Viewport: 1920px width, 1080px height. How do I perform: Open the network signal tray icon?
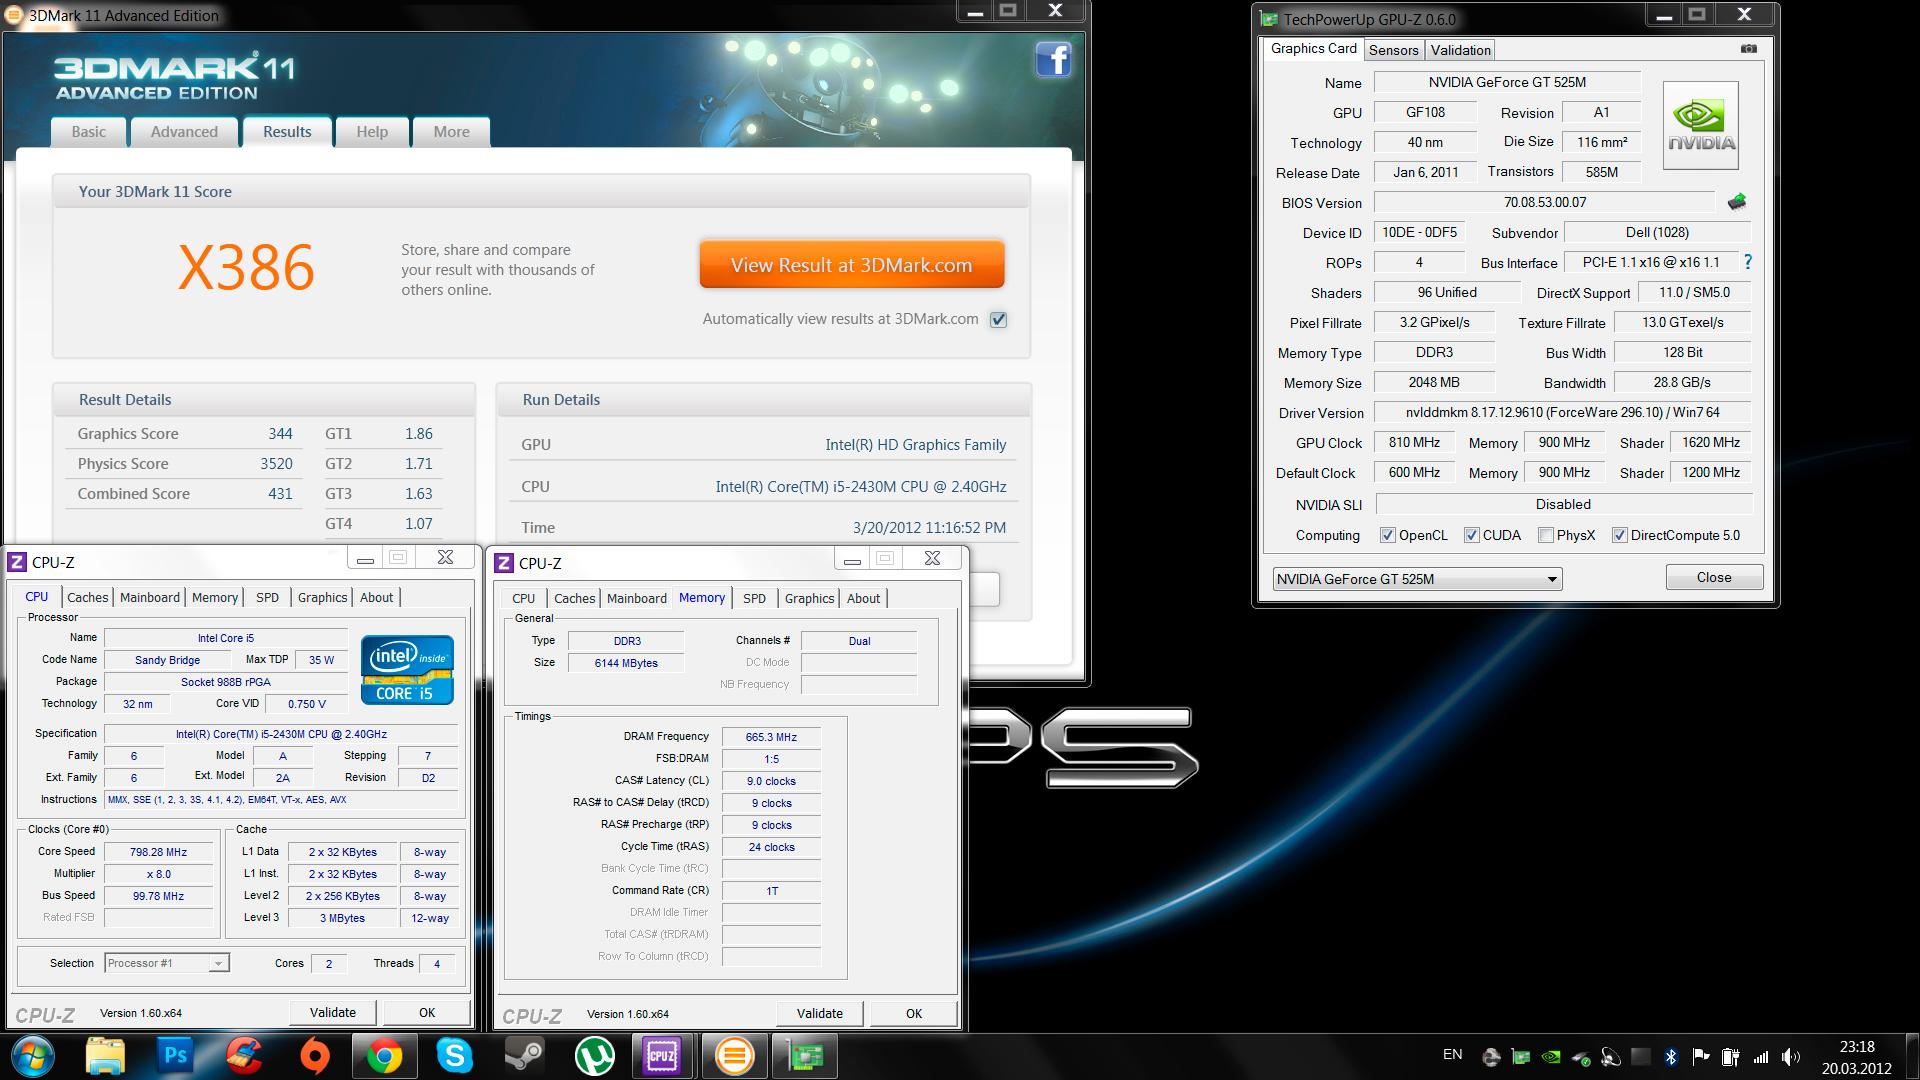1761,1056
